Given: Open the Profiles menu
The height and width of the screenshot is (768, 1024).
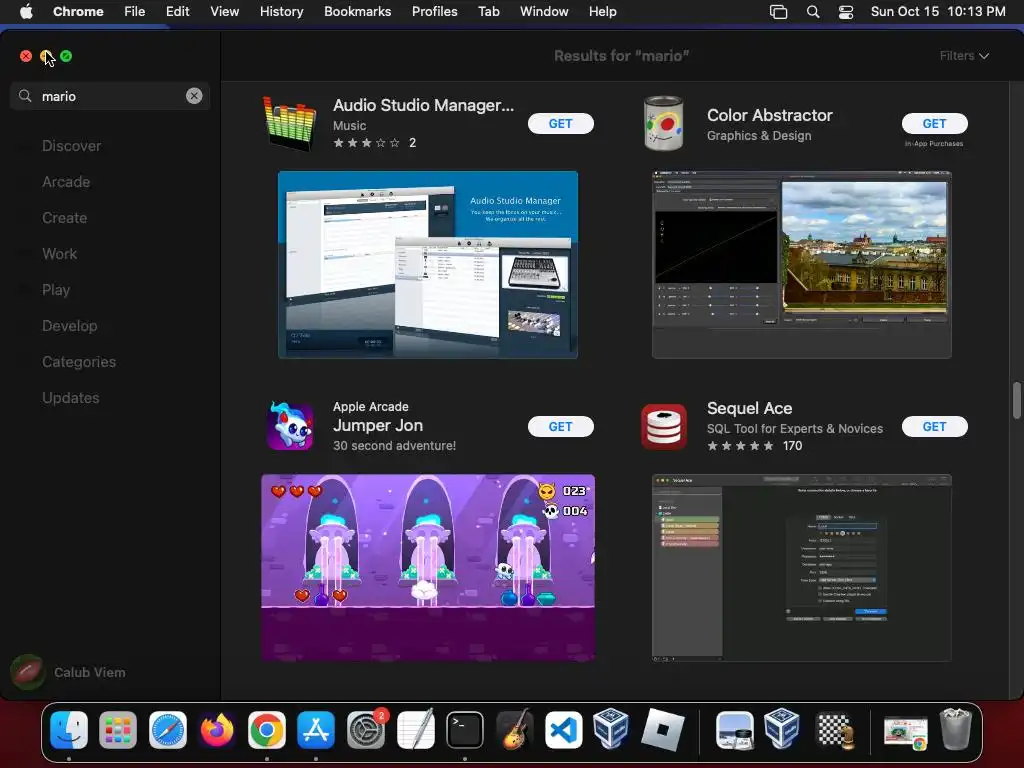Looking at the screenshot, I should [x=434, y=12].
